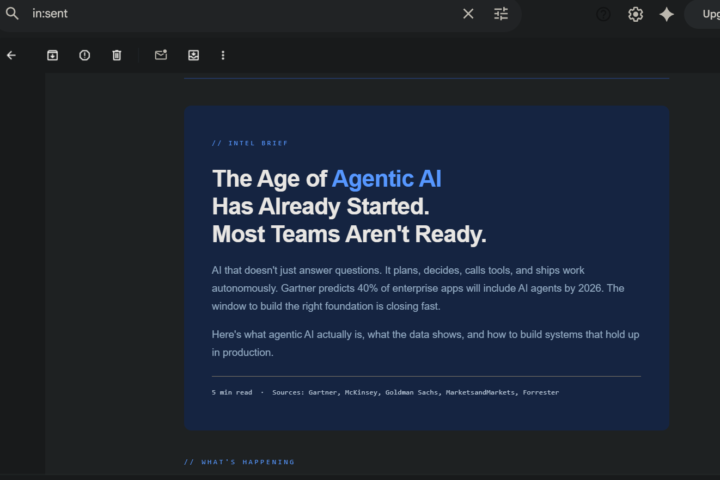Click the Gartner 40% prediction paragraph
Viewport: 720px width, 480px height.
[x=418, y=288]
